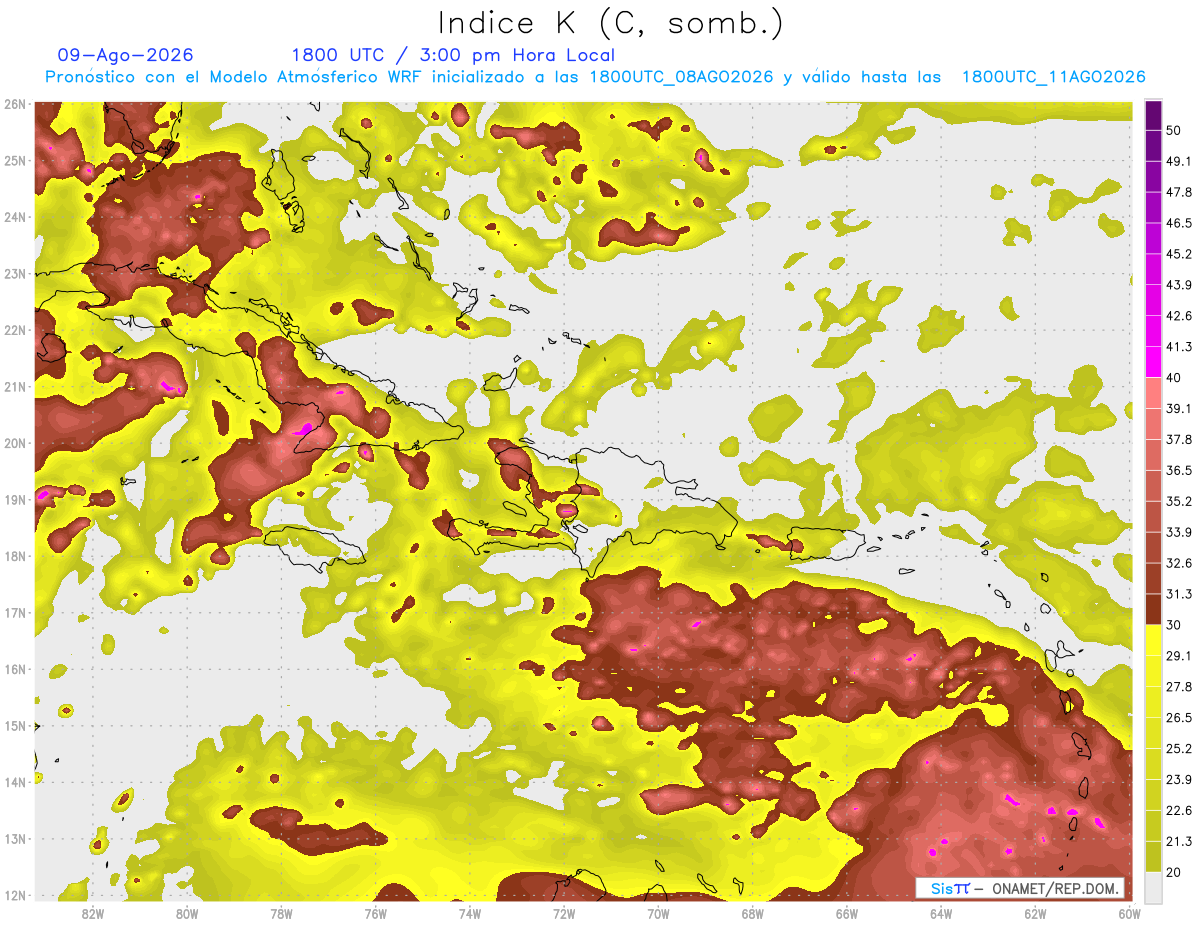
Task: Click the 64W longitude label
Action: (941, 913)
